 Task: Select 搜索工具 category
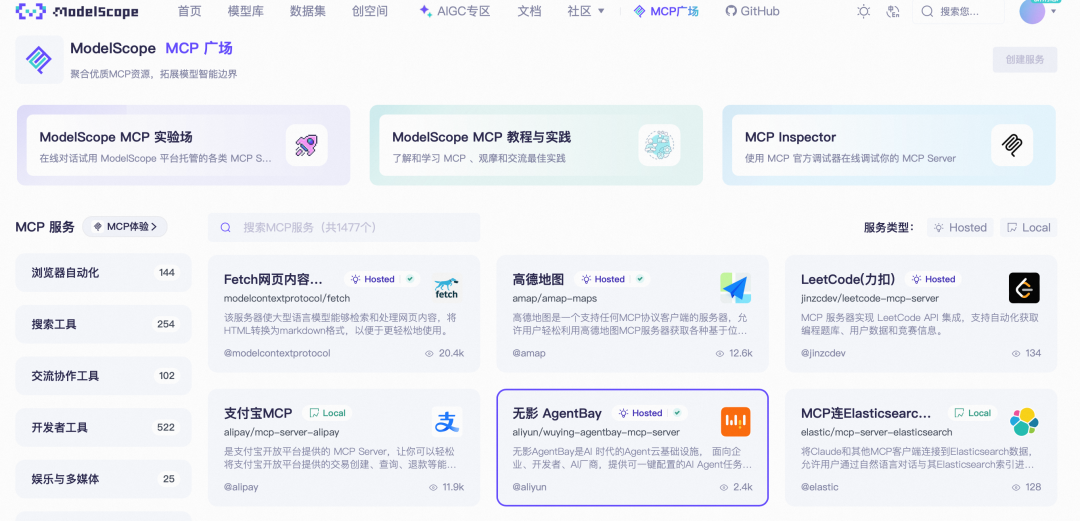(103, 324)
